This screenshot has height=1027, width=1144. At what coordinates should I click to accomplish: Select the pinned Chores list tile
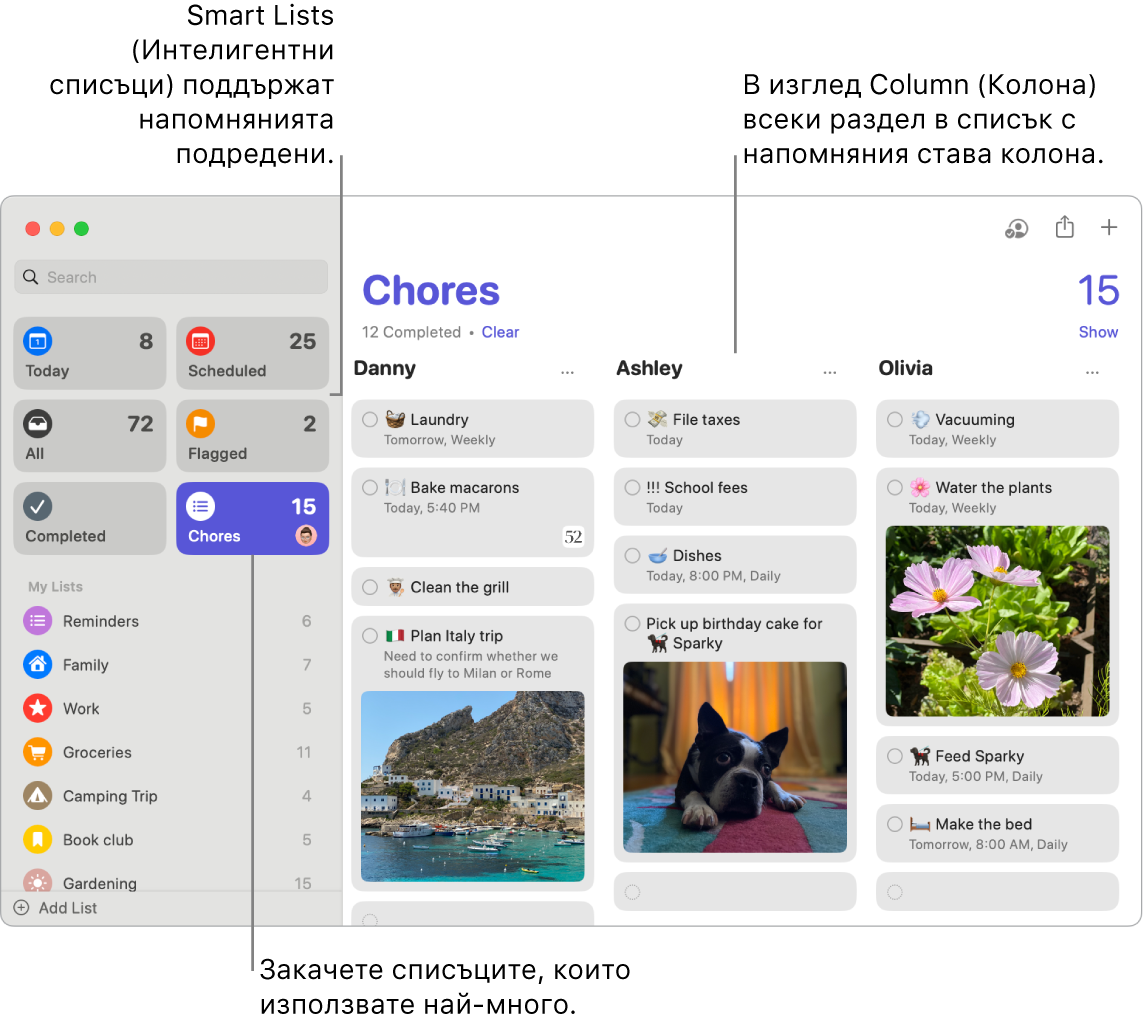[252, 519]
